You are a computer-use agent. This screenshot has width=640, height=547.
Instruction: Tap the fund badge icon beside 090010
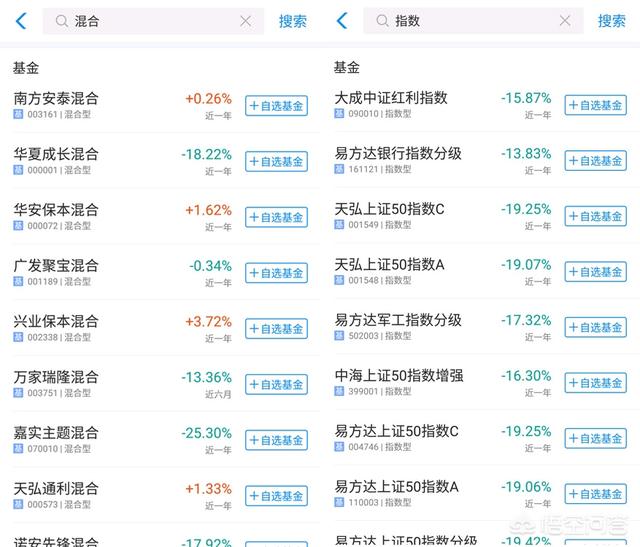tap(339, 113)
